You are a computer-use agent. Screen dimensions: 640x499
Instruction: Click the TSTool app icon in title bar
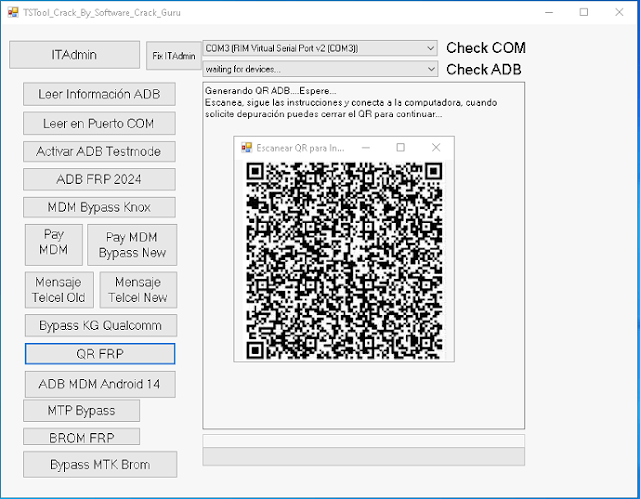[x=13, y=12]
